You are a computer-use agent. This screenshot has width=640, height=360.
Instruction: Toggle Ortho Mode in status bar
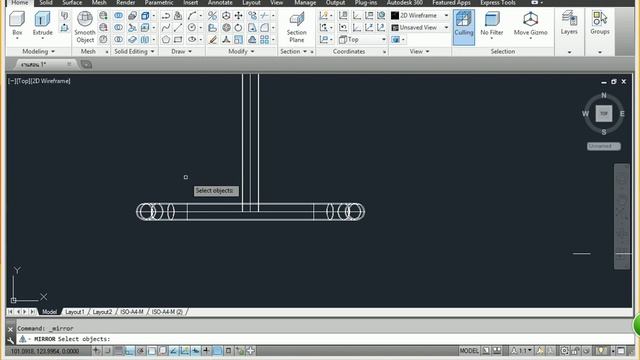tap(129, 351)
